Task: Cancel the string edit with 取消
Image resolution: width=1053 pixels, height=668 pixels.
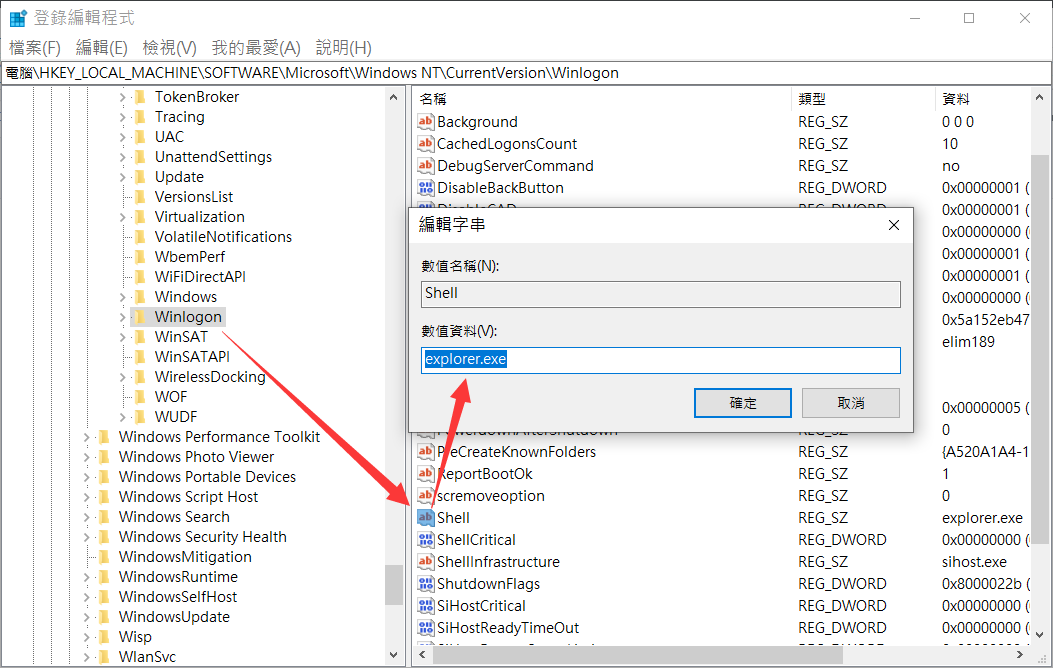Action: point(851,403)
